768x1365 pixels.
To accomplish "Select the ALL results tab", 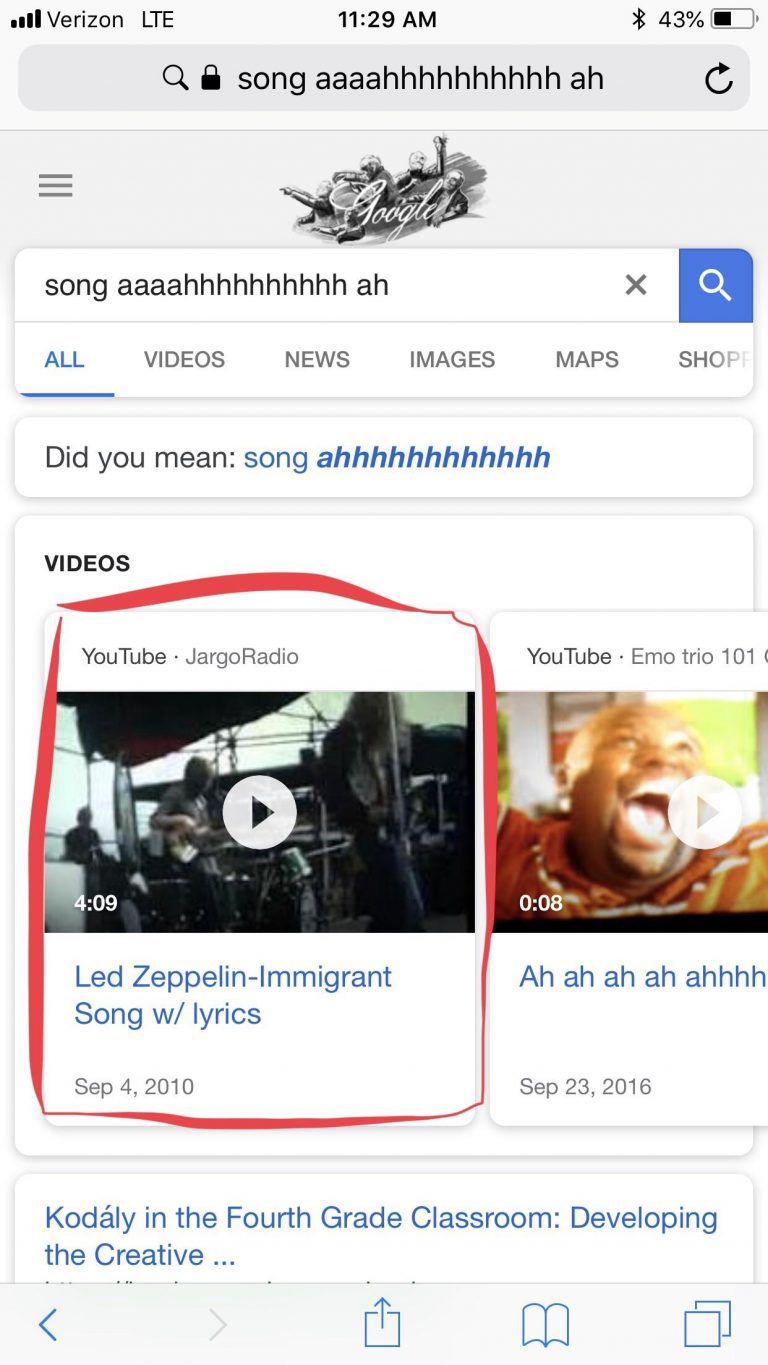I will pyautogui.click(x=64, y=360).
